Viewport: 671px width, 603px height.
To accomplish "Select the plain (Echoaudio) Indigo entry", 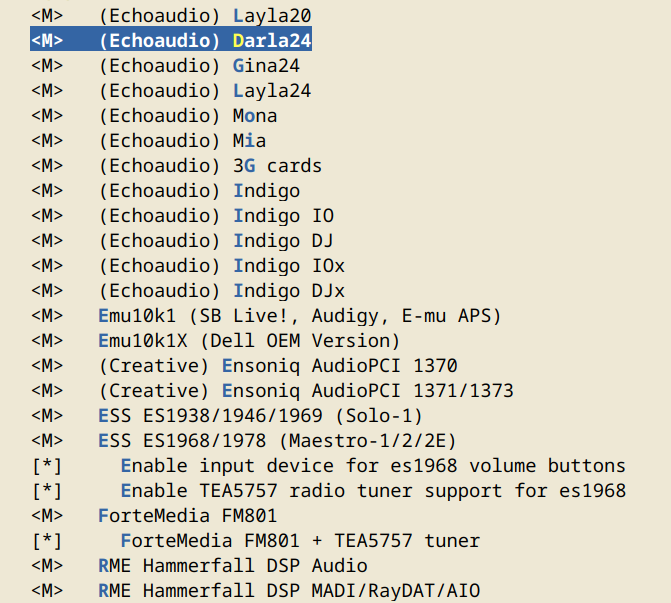I will pos(199,191).
